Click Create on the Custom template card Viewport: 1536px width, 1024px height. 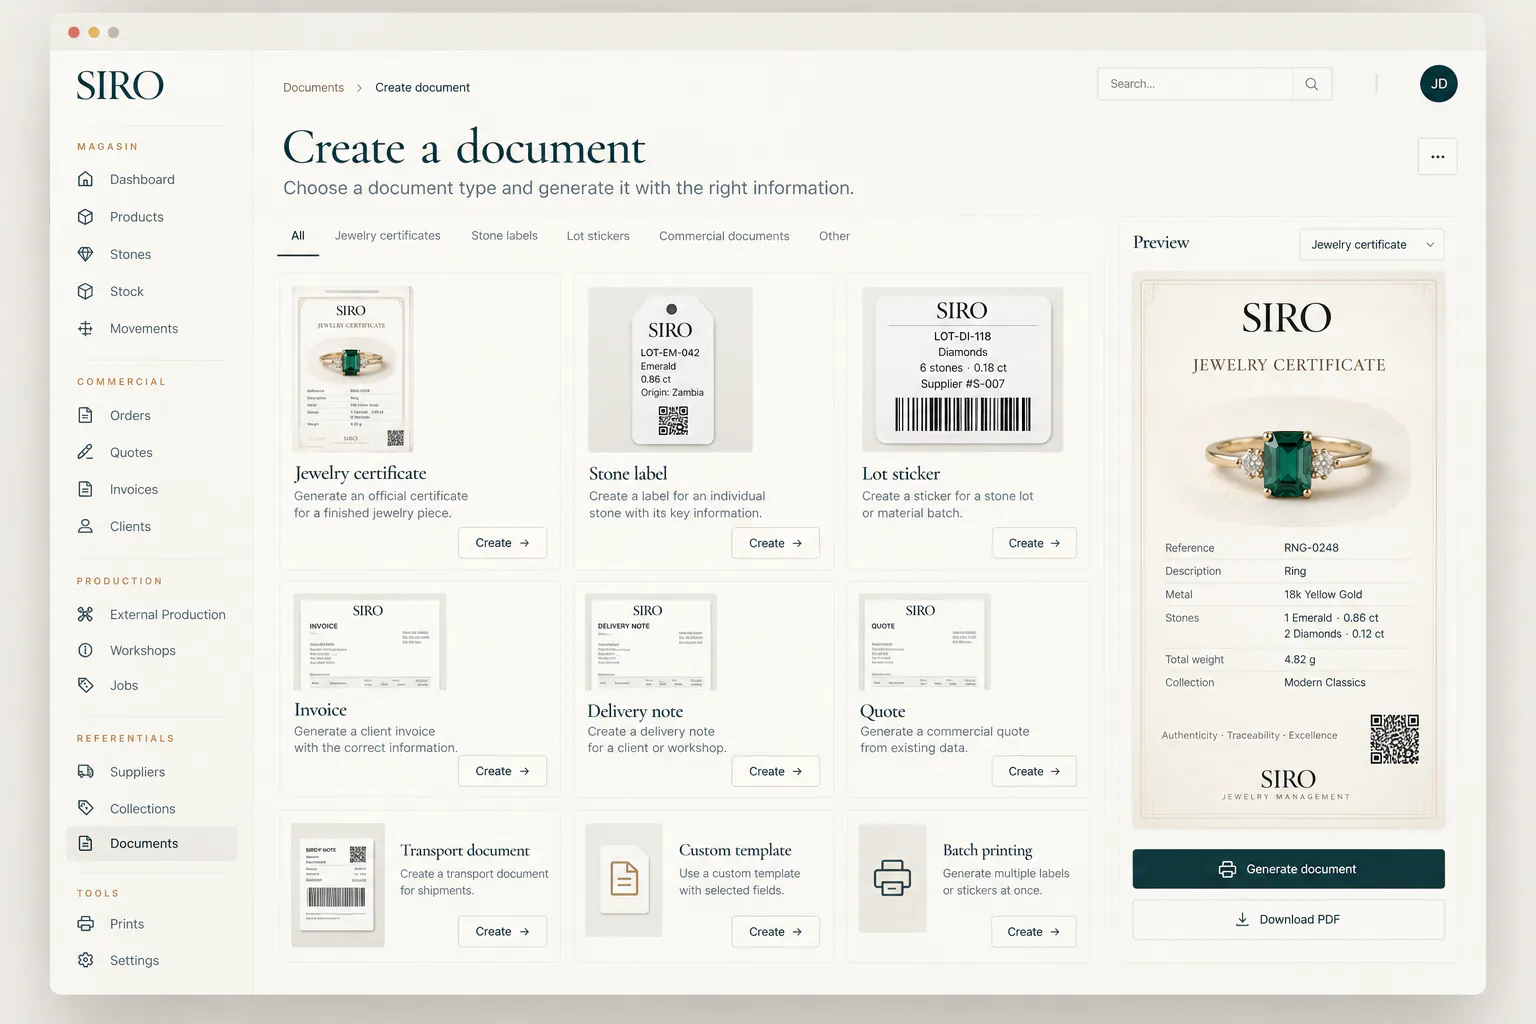pos(776,931)
